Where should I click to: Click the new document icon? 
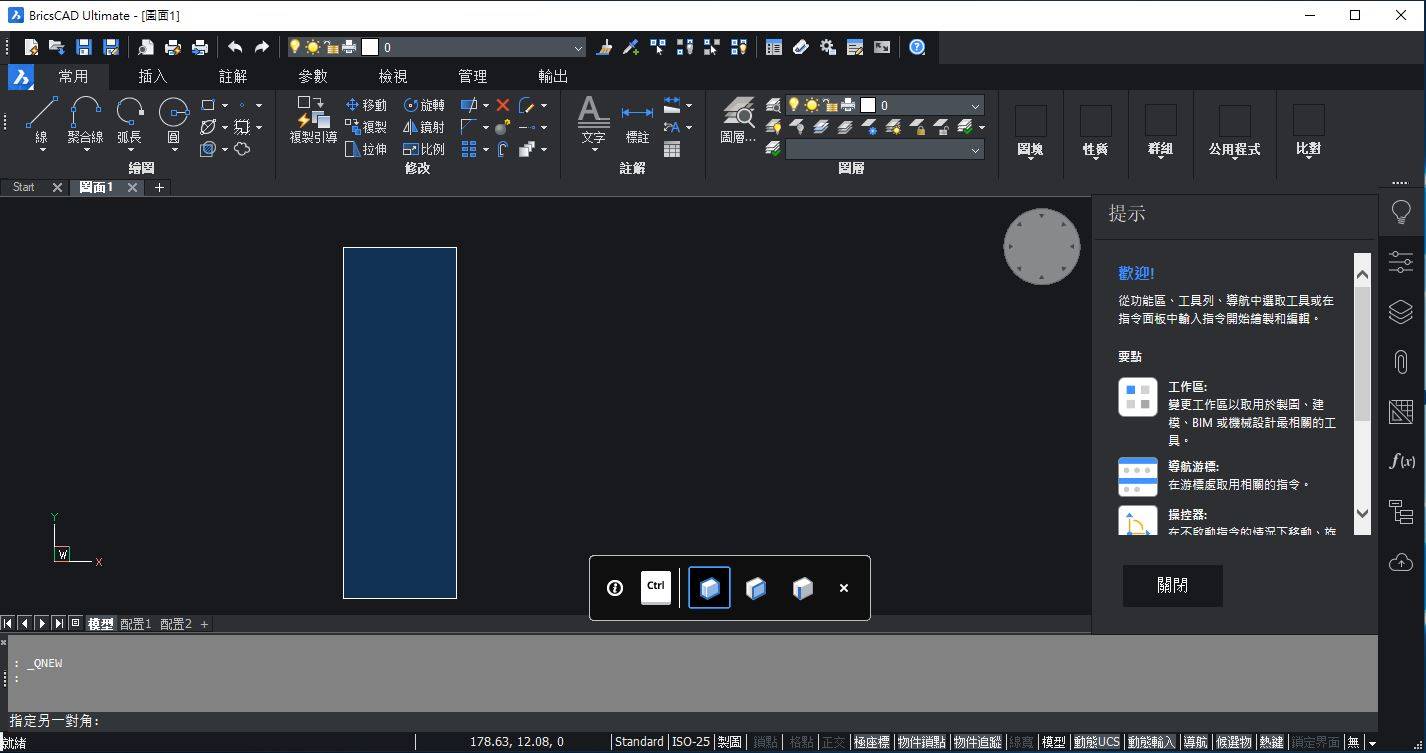pyautogui.click(x=31, y=47)
